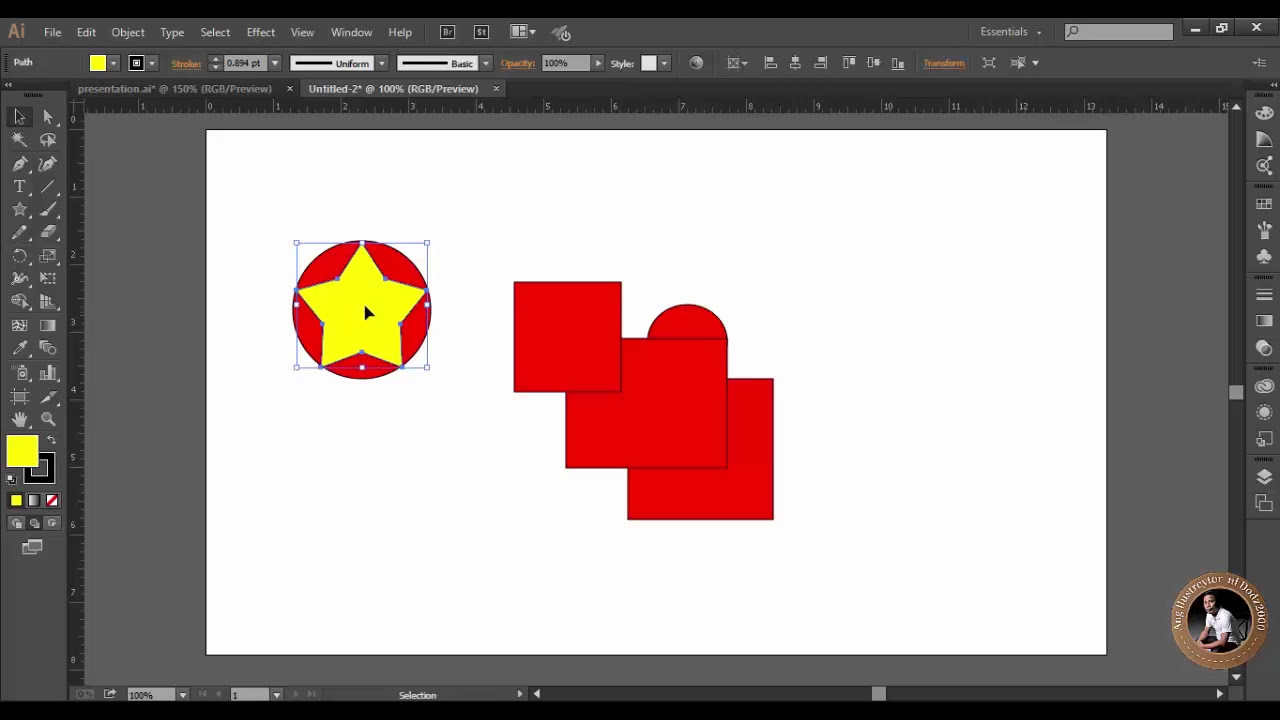Select the Scale tool
The width and height of the screenshot is (1280, 720).
(48, 256)
